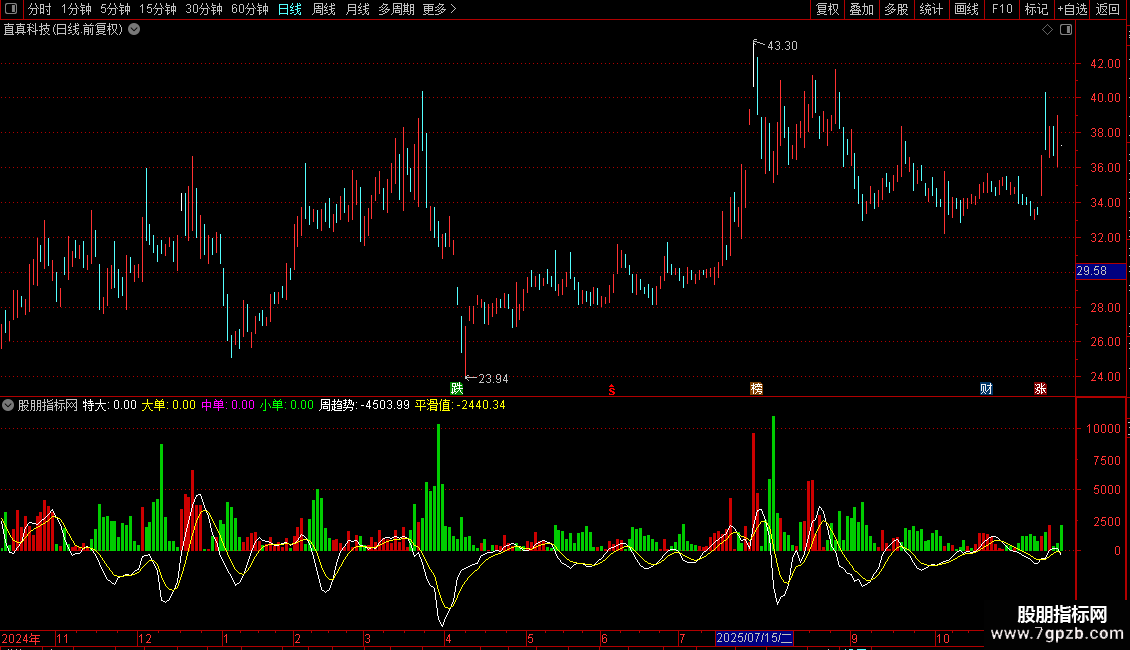The width and height of the screenshot is (1130, 650).
Task: Switch to 分时 chart view
Action: click(40, 9)
